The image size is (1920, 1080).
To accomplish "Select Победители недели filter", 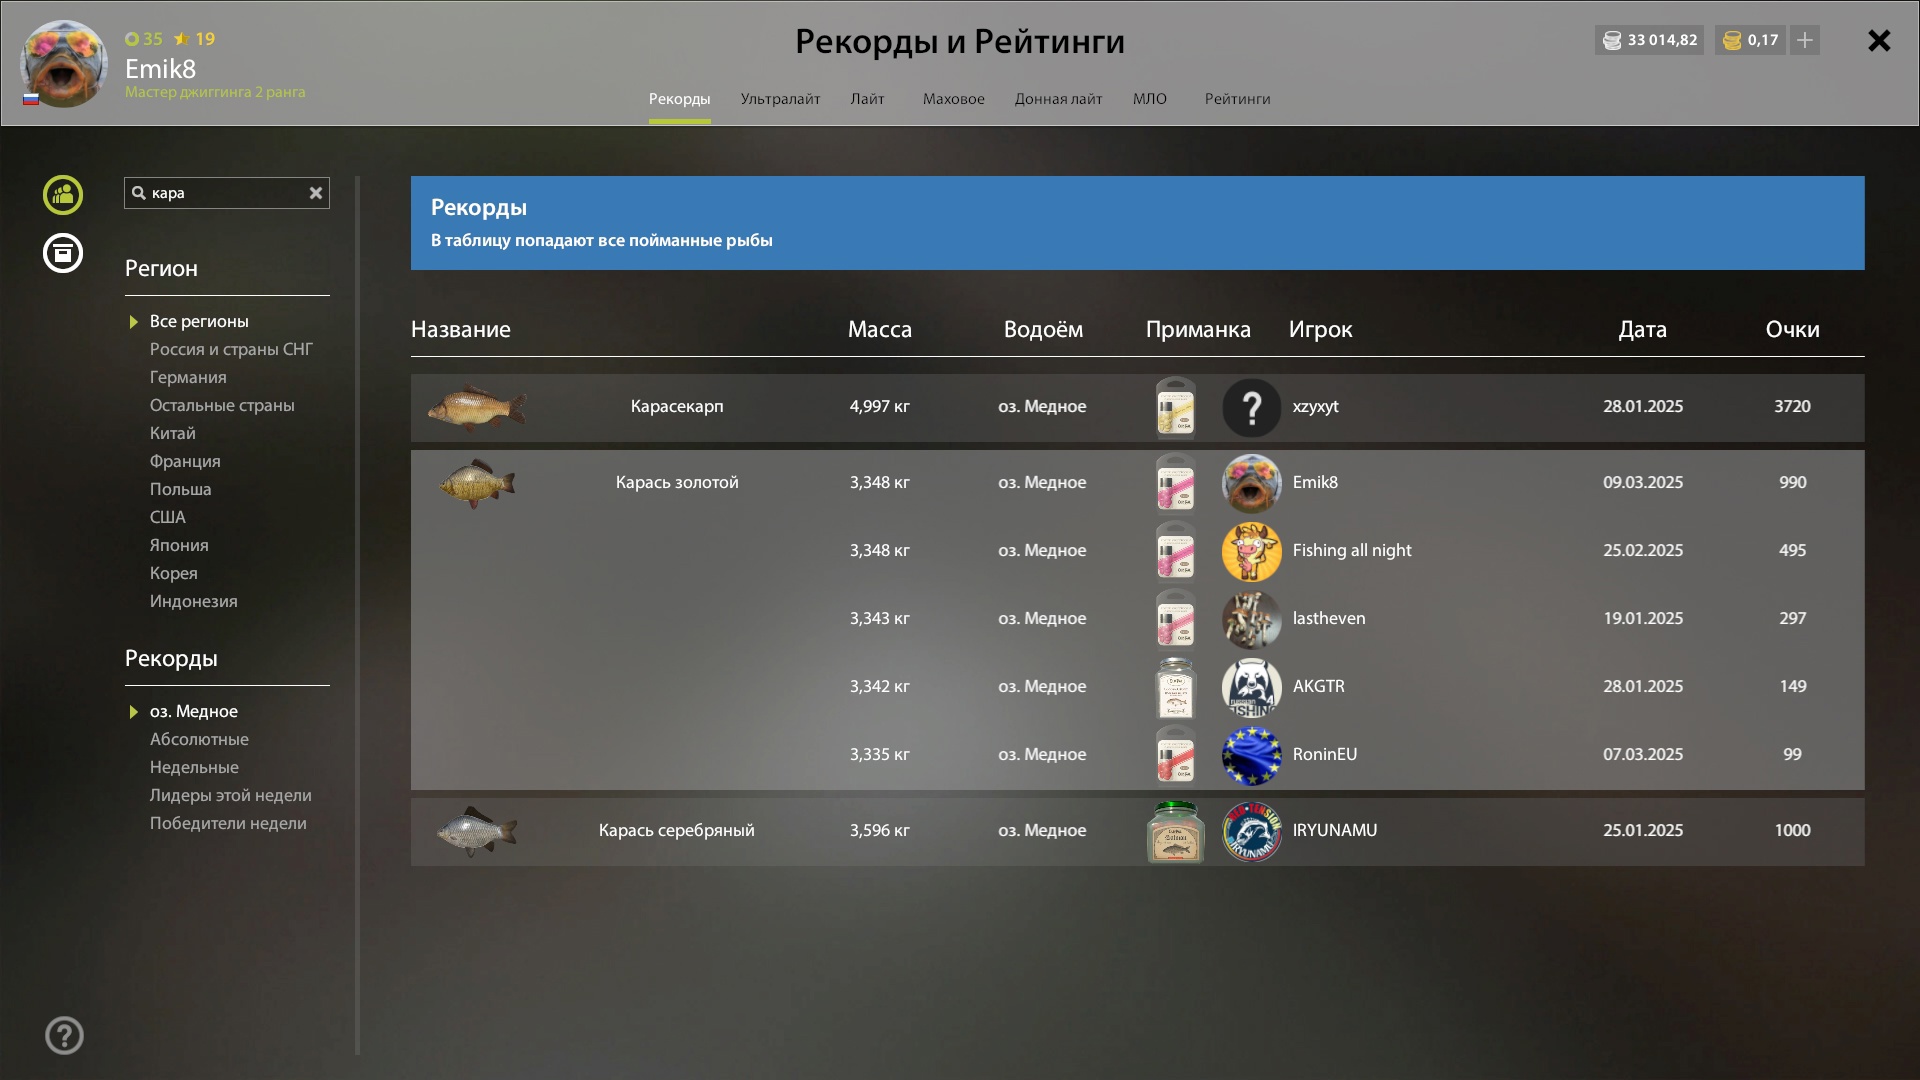I will [228, 823].
